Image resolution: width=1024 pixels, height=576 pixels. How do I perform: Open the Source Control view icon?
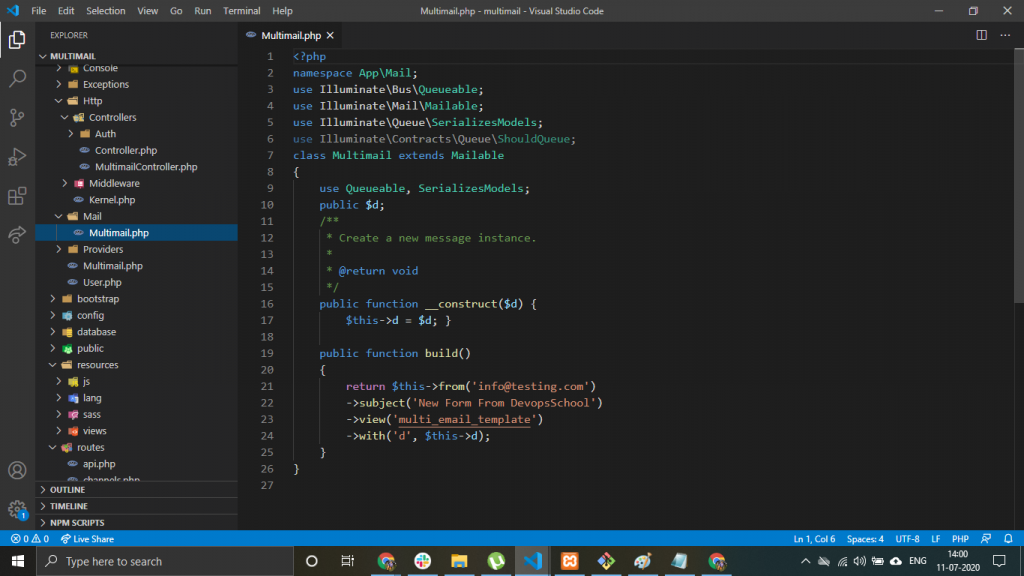click(17, 118)
